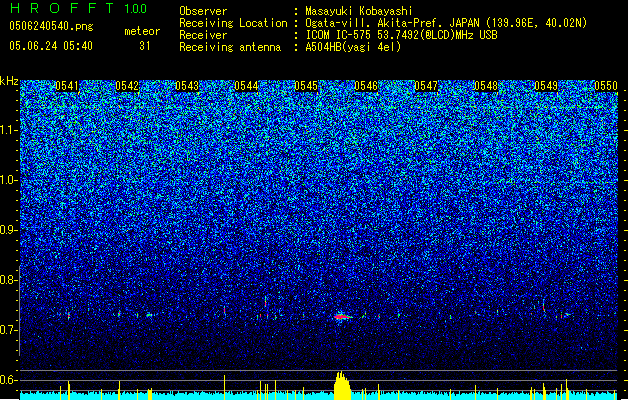
Task: Click the 0.7 kHz axis tick label
Action: [9, 330]
